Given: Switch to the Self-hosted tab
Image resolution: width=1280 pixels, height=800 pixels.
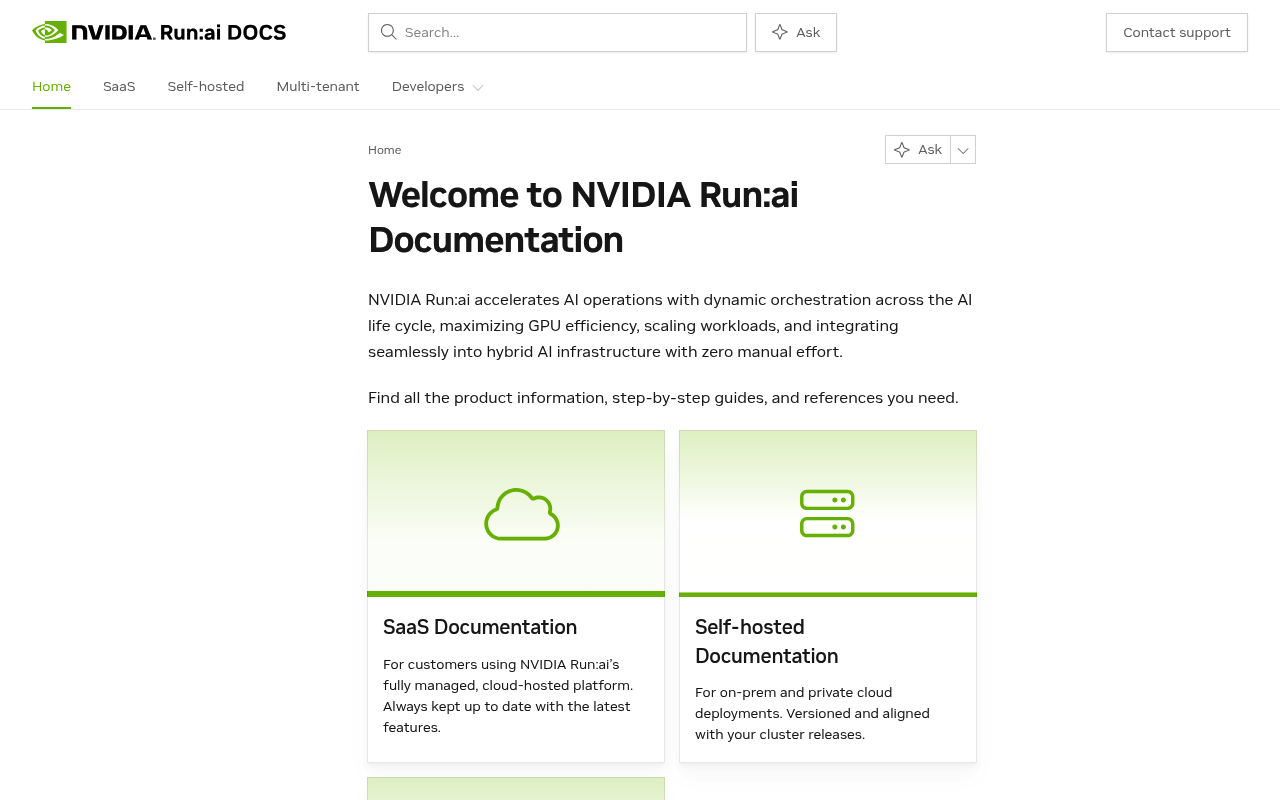Looking at the screenshot, I should click(x=206, y=87).
